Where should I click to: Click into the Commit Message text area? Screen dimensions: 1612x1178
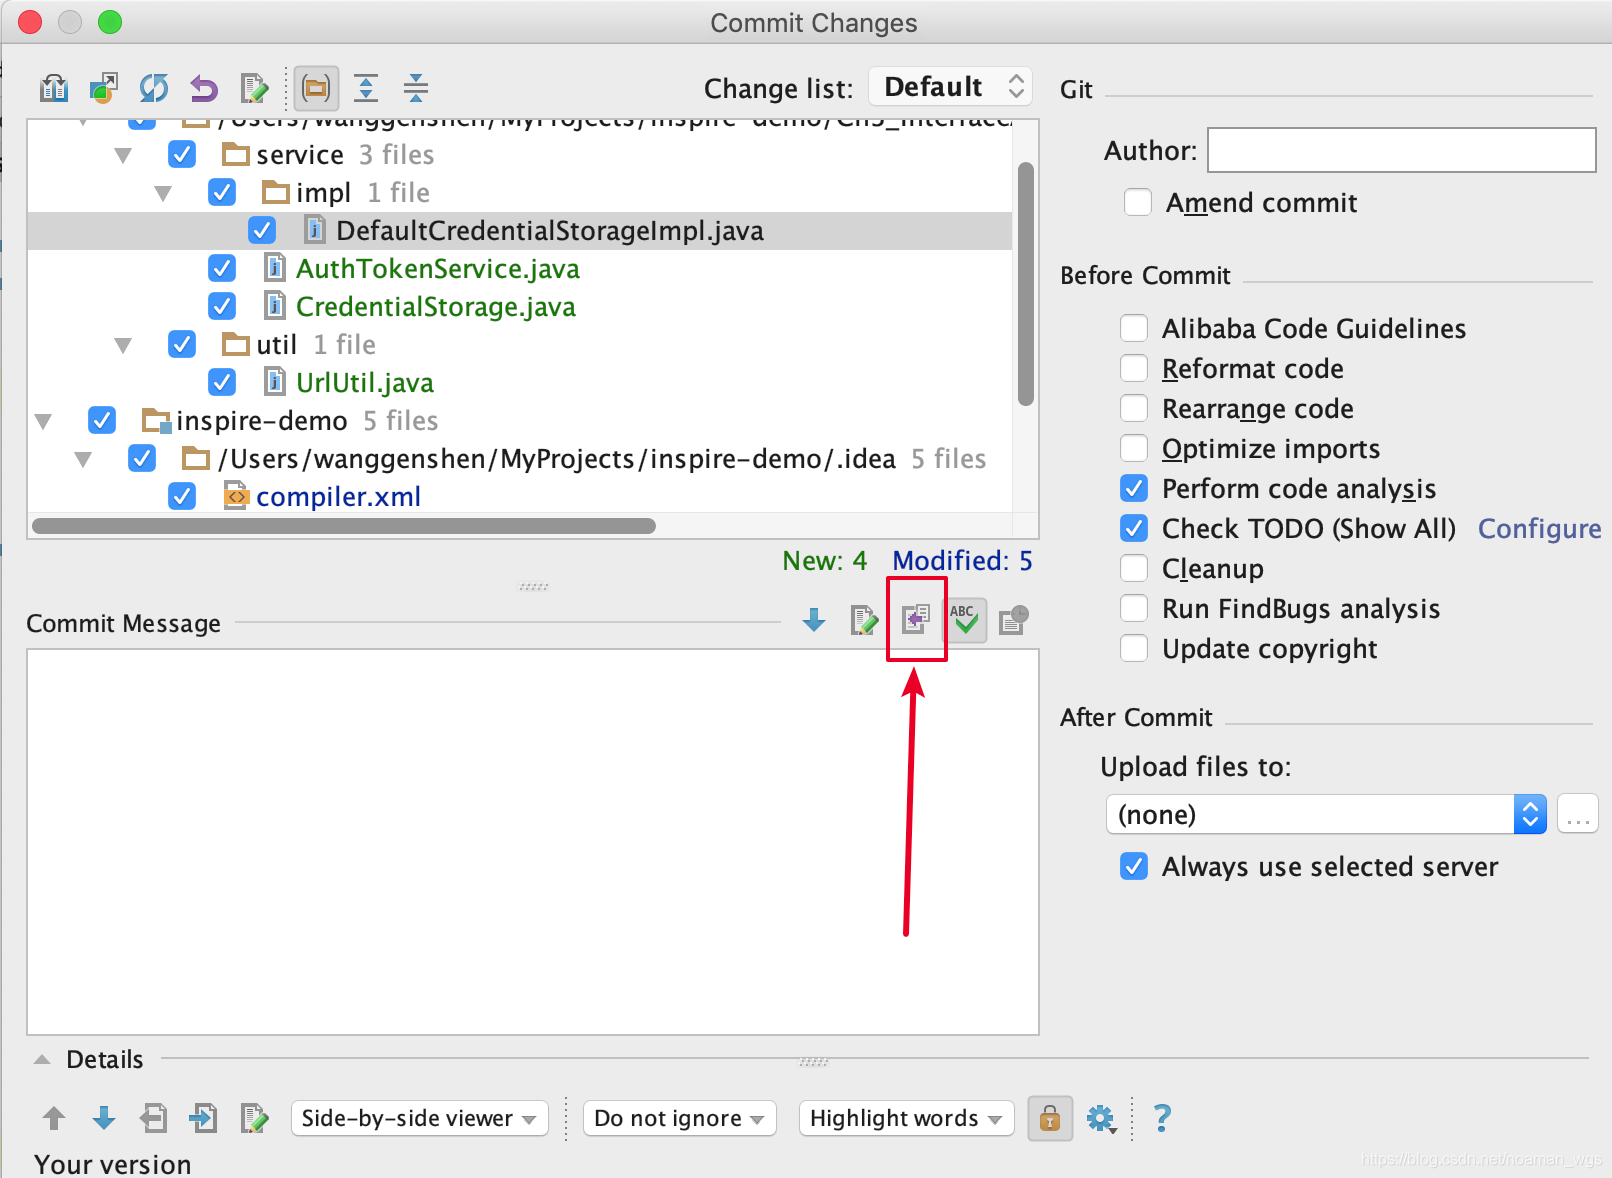pos(533,842)
